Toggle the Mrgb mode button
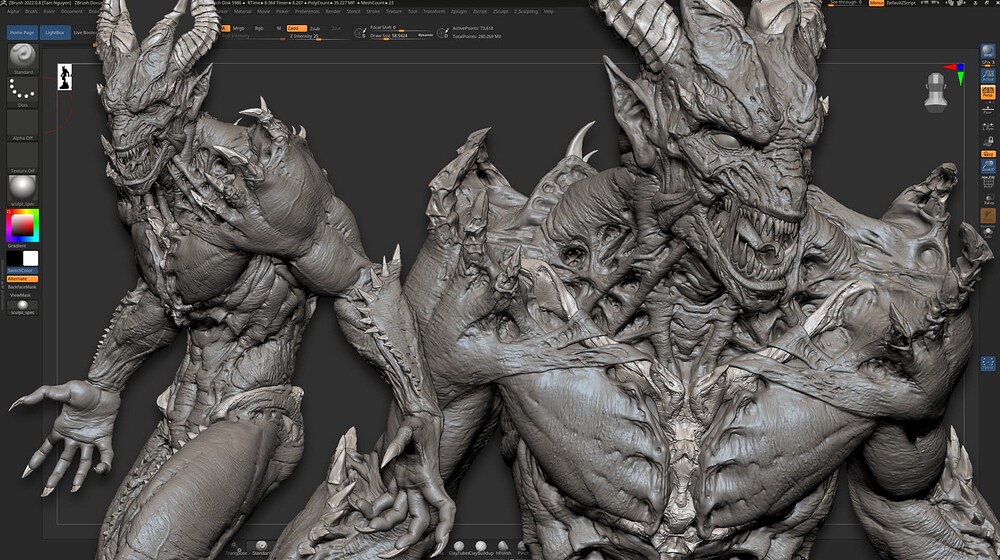 239,28
